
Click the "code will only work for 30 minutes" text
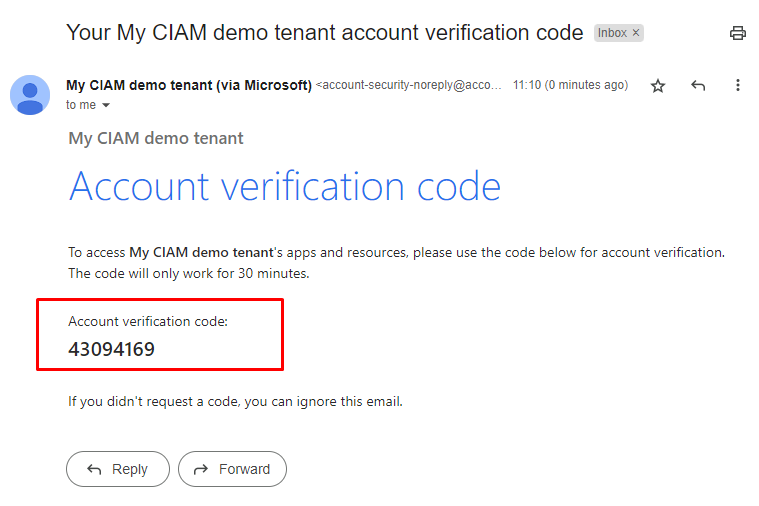188,273
